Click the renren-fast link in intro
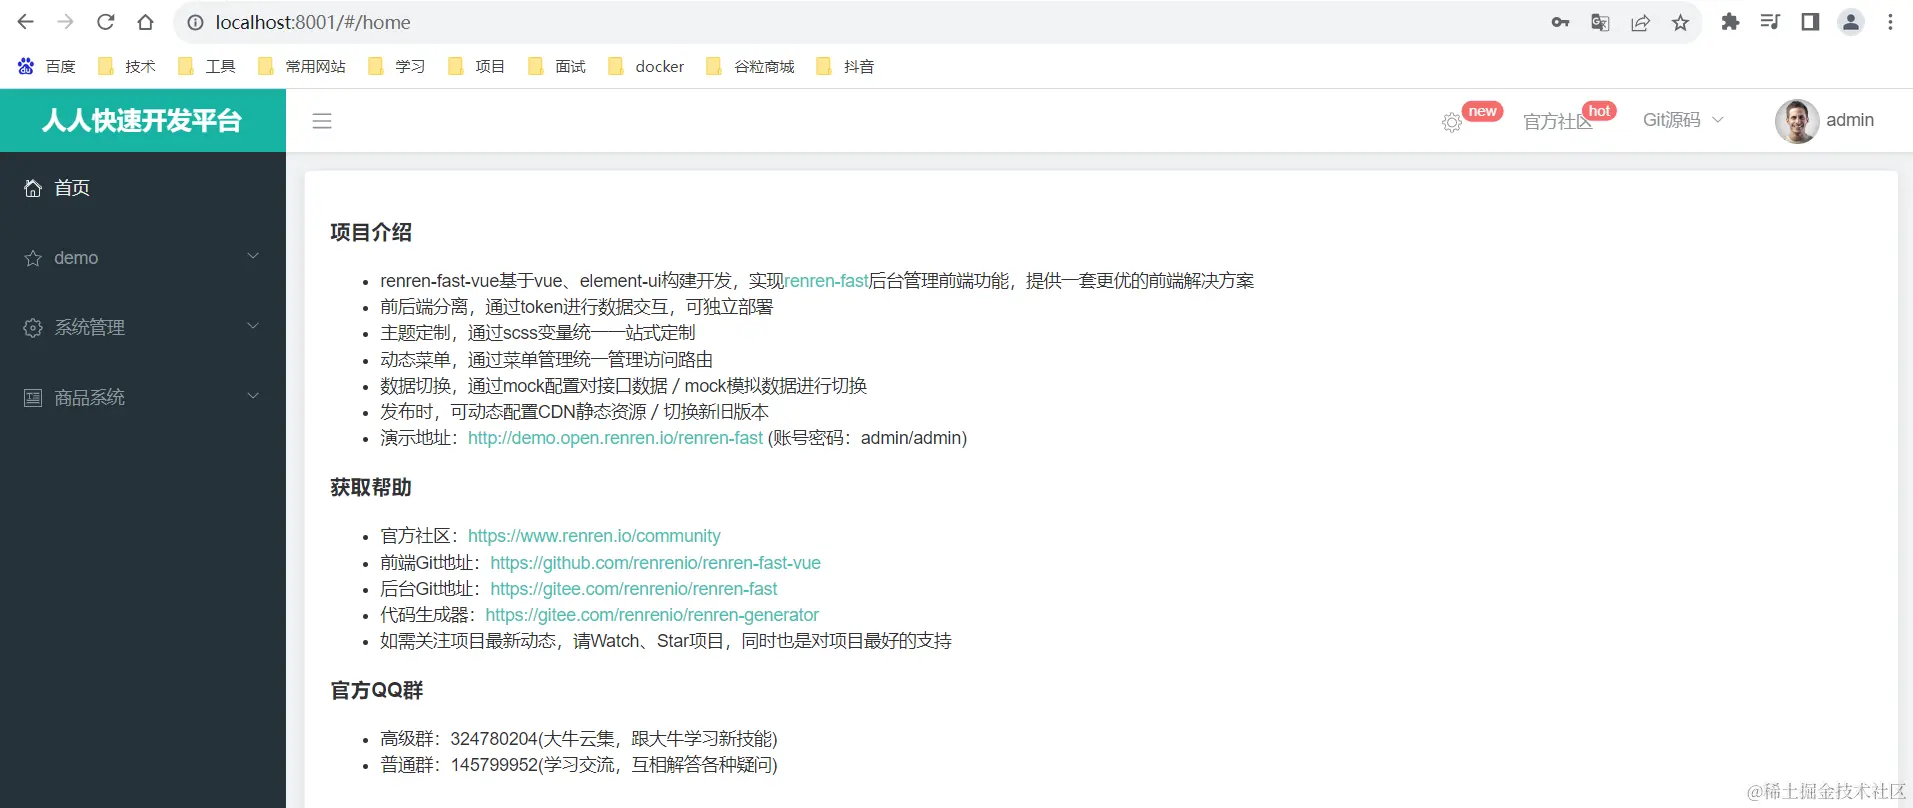Screen dimensions: 1913x808 tap(826, 281)
